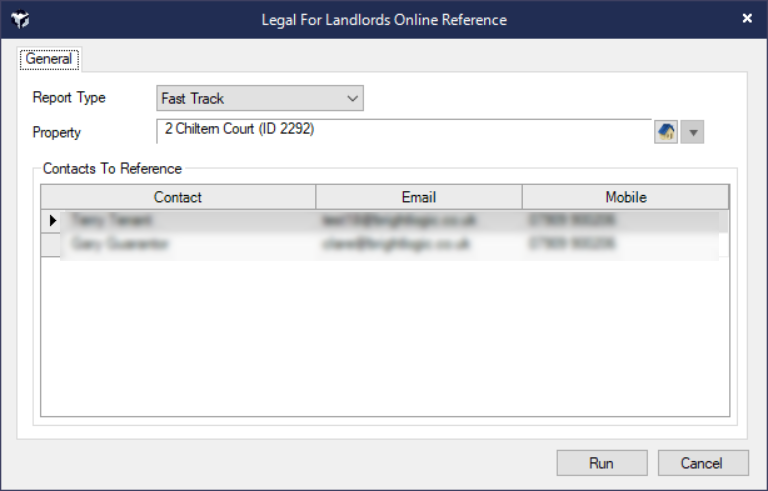
Task: Click the property house lookup icon
Action: pos(666,132)
